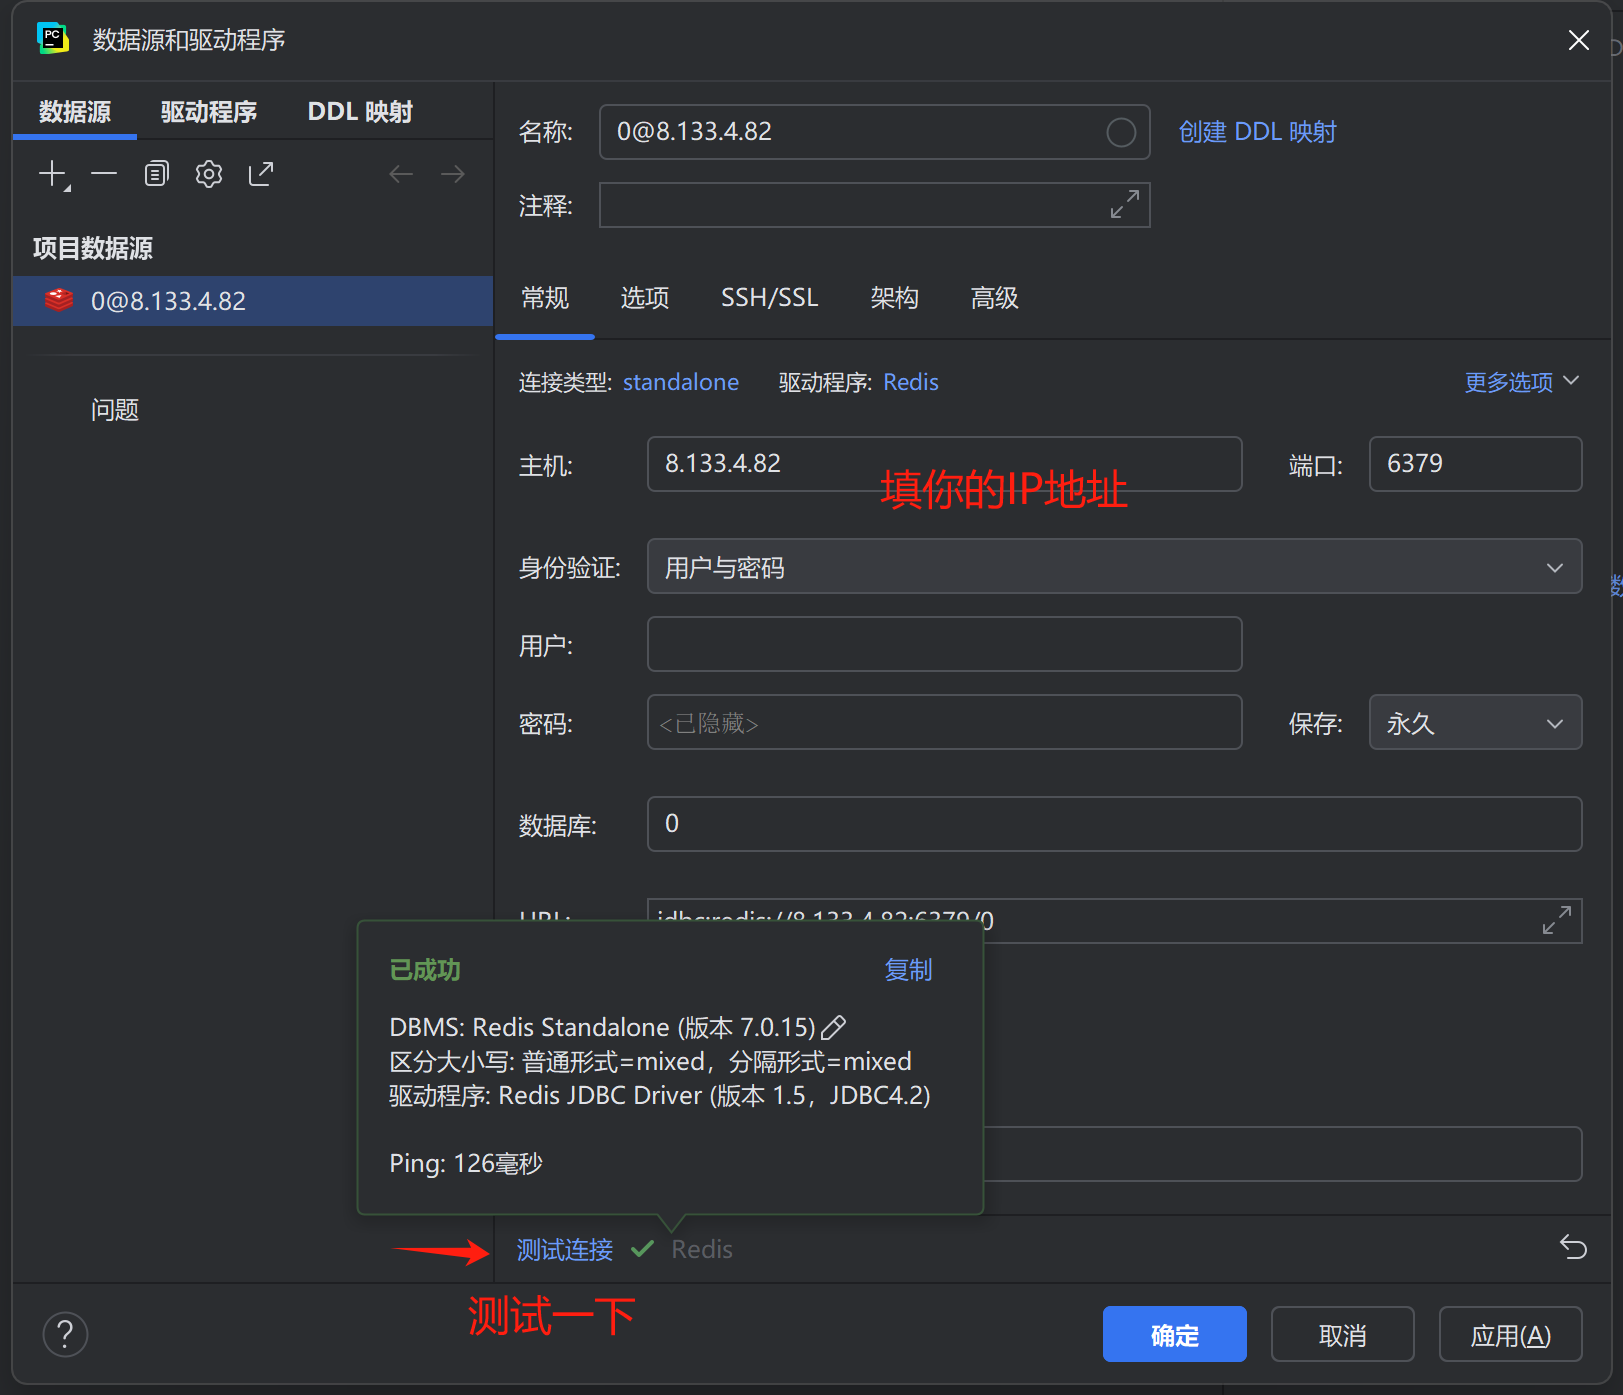Focus the 数据库 input field

point(1114,824)
